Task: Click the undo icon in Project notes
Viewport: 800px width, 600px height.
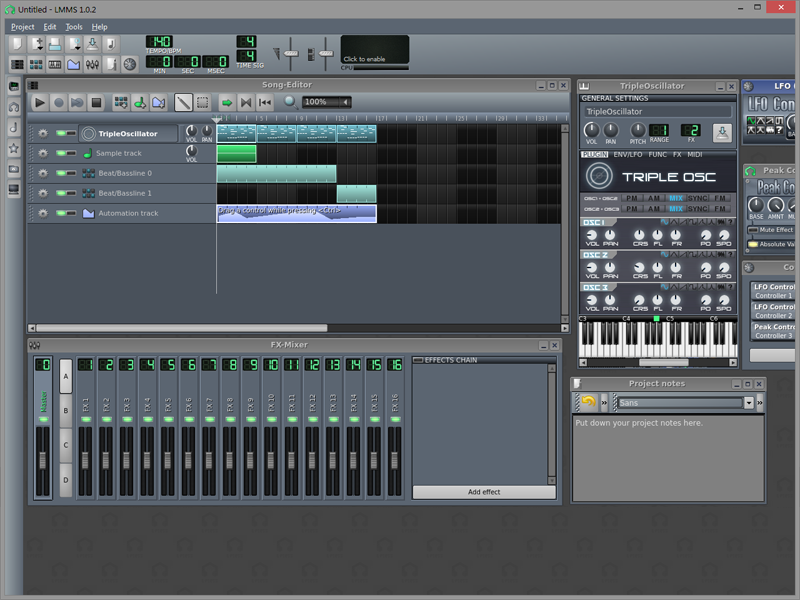Action: [588, 402]
